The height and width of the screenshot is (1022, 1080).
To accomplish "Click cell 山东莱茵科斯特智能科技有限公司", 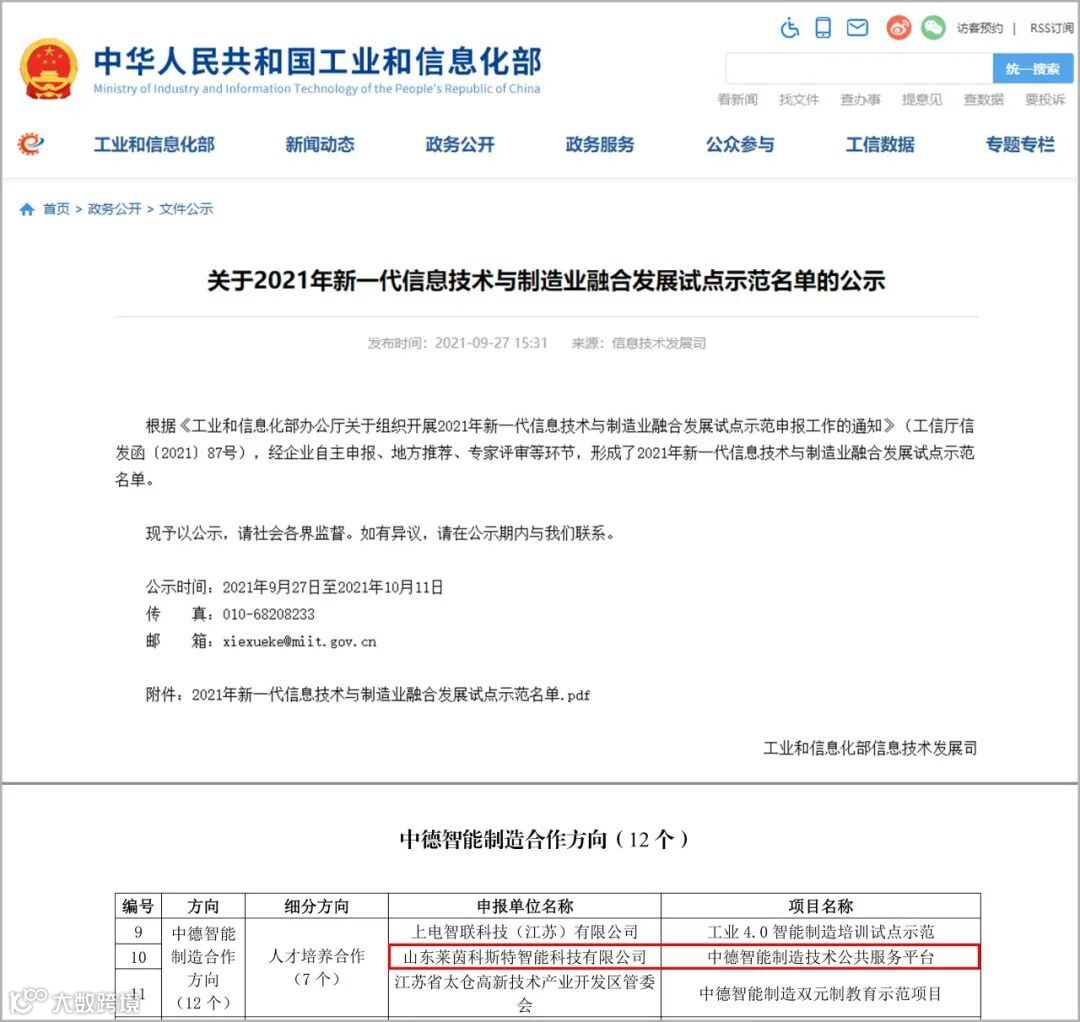I will click(525, 957).
